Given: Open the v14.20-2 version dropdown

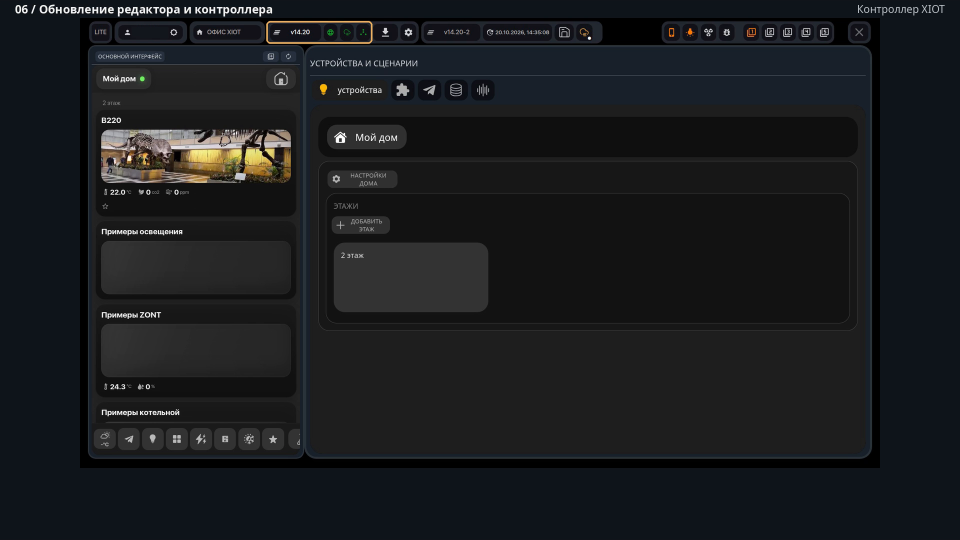Looking at the screenshot, I should tap(452, 32).
